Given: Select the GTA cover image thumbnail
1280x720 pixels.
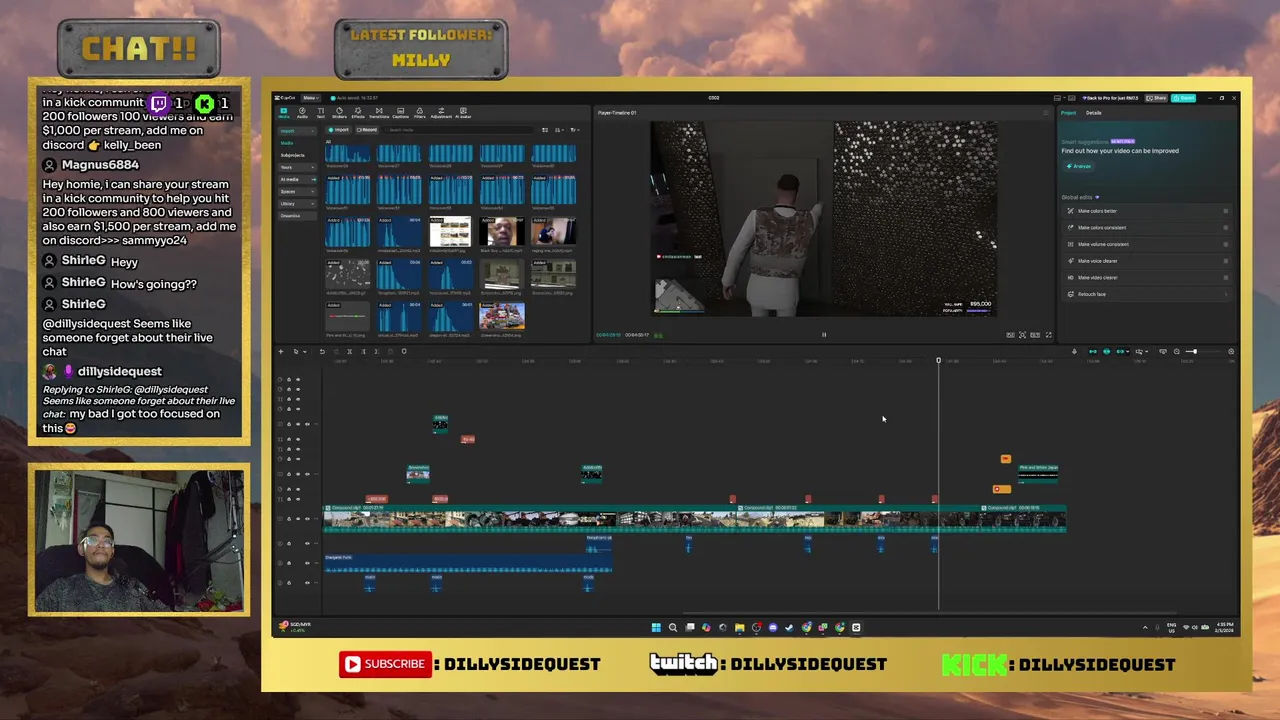Looking at the screenshot, I should (501, 316).
